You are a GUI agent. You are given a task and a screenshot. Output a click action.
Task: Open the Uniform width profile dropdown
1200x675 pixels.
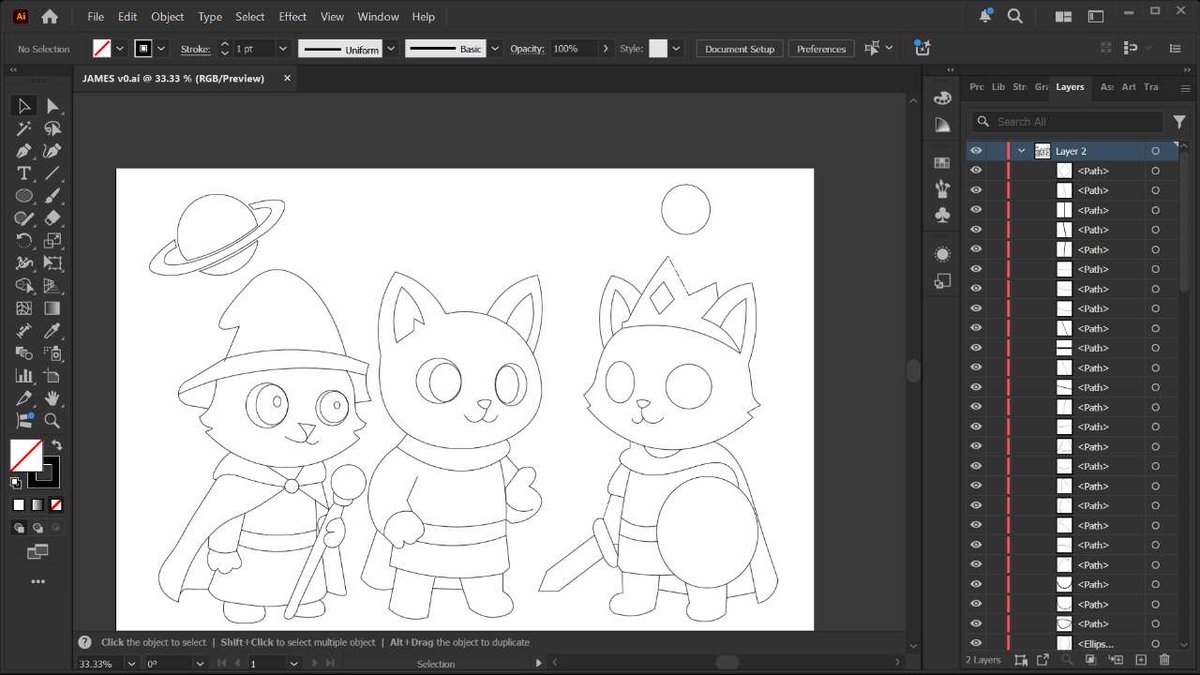[391, 48]
